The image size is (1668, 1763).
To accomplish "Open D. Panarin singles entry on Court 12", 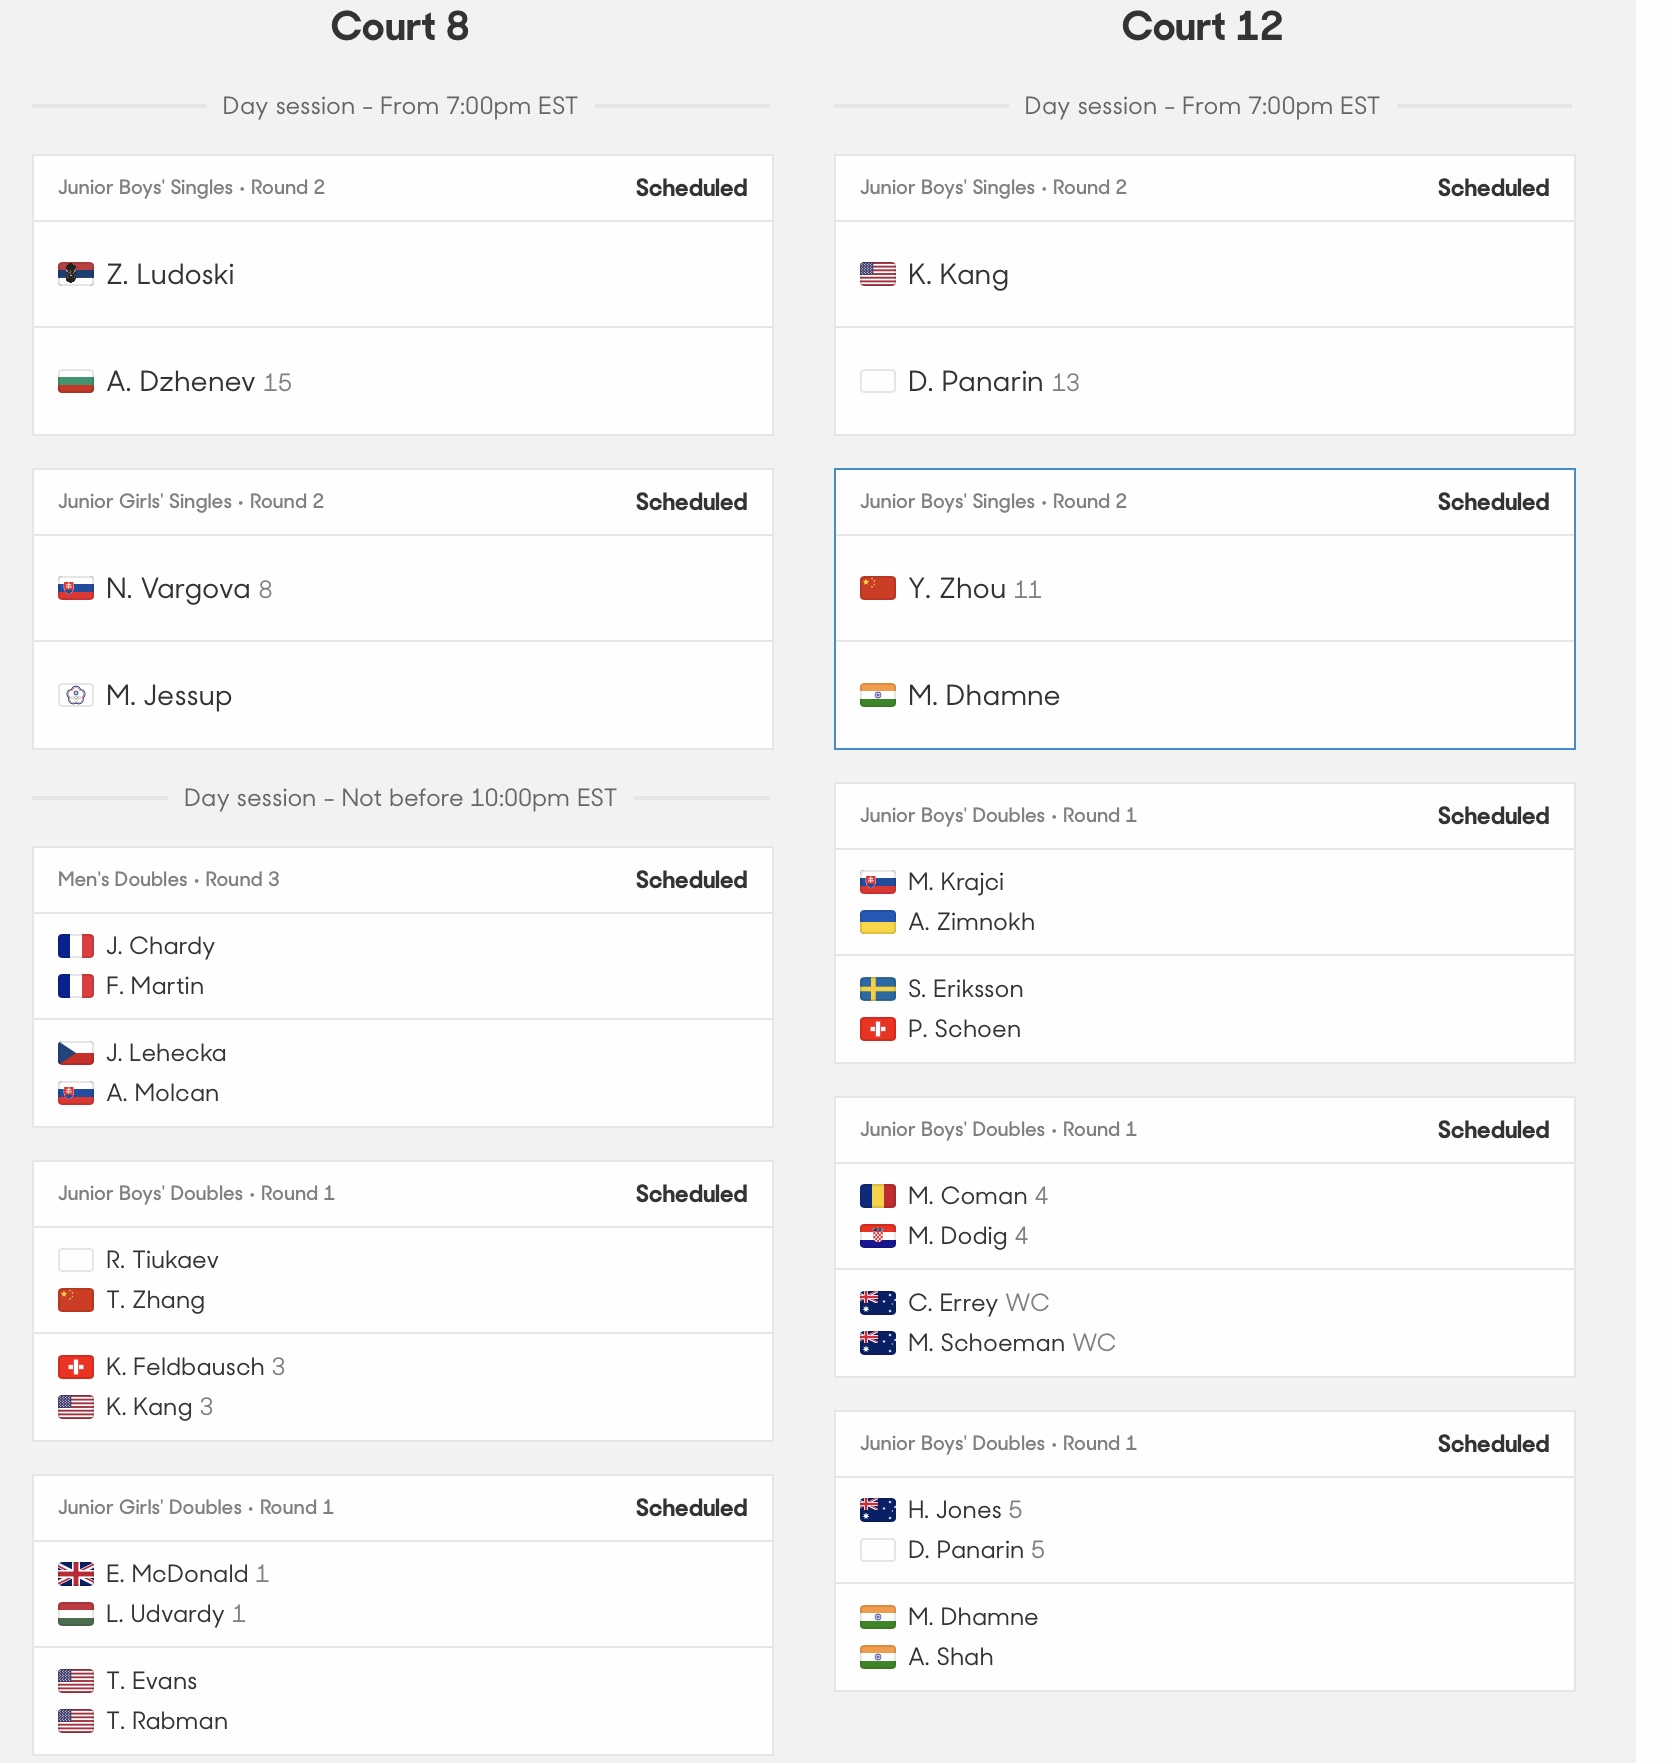I will (x=976, y=382).
